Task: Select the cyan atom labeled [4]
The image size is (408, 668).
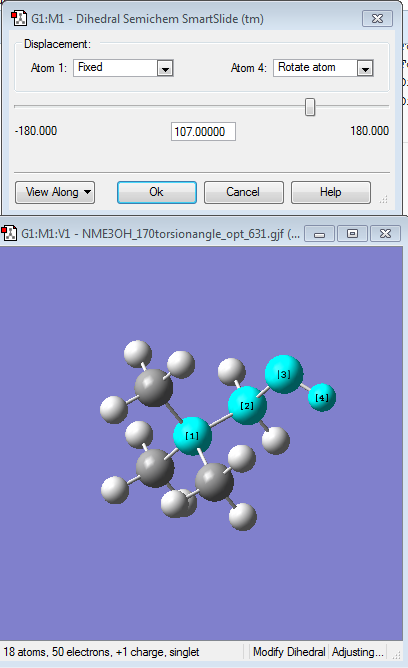Action: point(322,397)
